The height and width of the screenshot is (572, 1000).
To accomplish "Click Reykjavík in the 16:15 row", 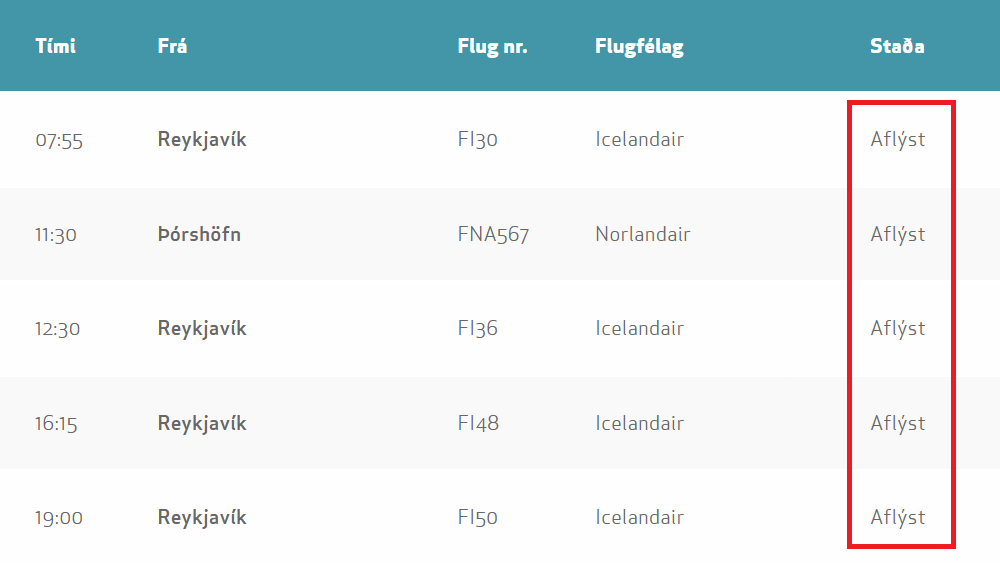I will (202, 423).
